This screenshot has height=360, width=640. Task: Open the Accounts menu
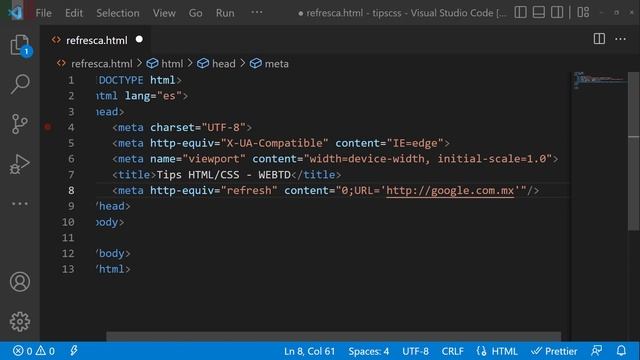(20, 282)
